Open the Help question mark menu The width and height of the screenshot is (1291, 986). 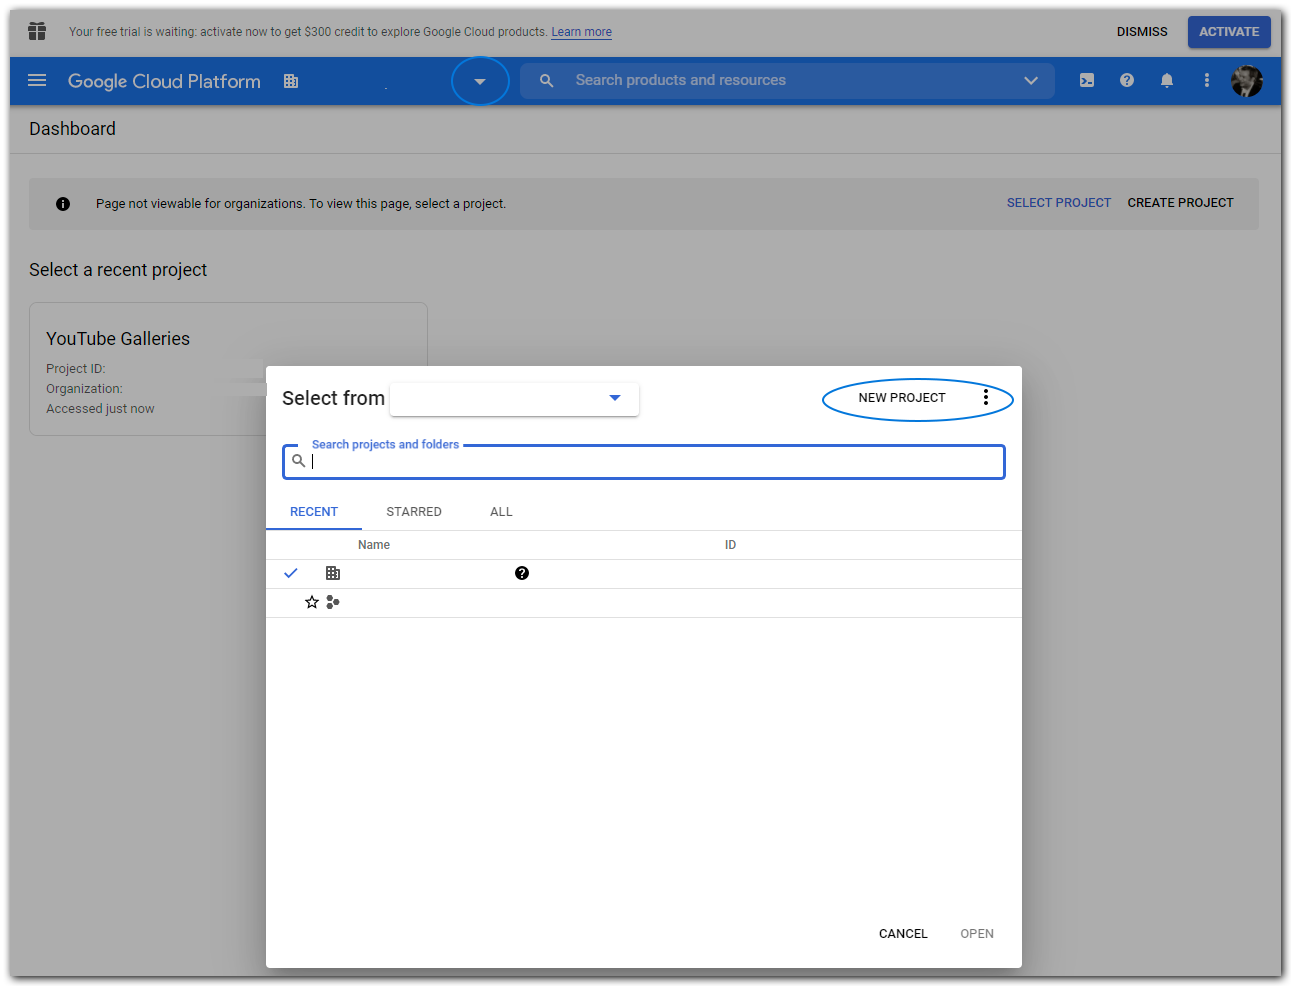(x=1127, y=81)
